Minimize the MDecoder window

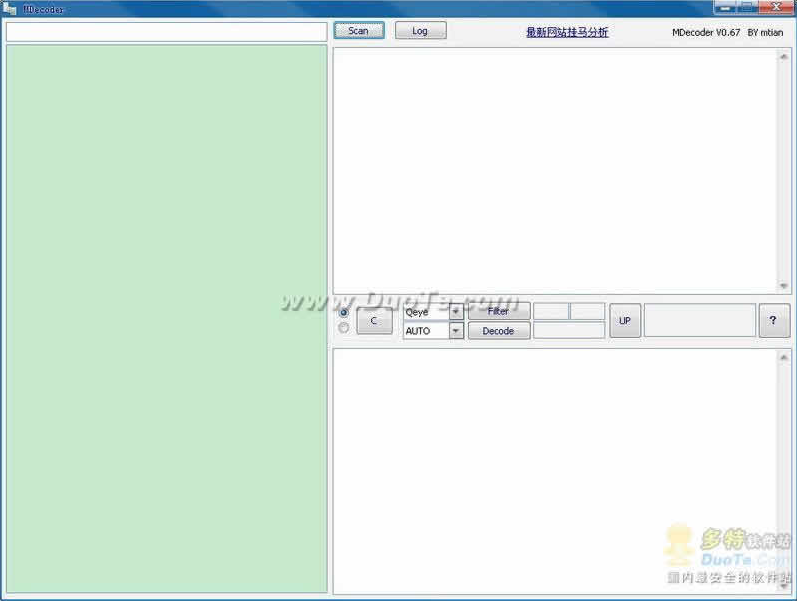[x=724, y=7]
